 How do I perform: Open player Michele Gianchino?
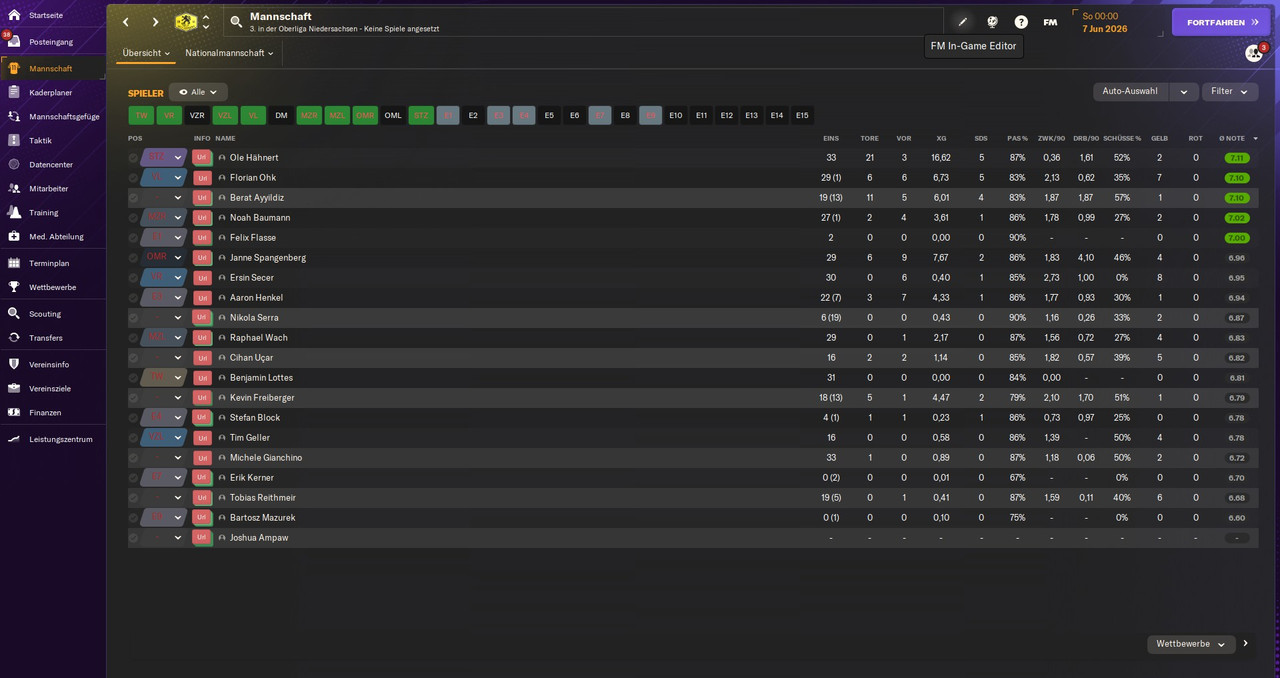click(266, 458)
